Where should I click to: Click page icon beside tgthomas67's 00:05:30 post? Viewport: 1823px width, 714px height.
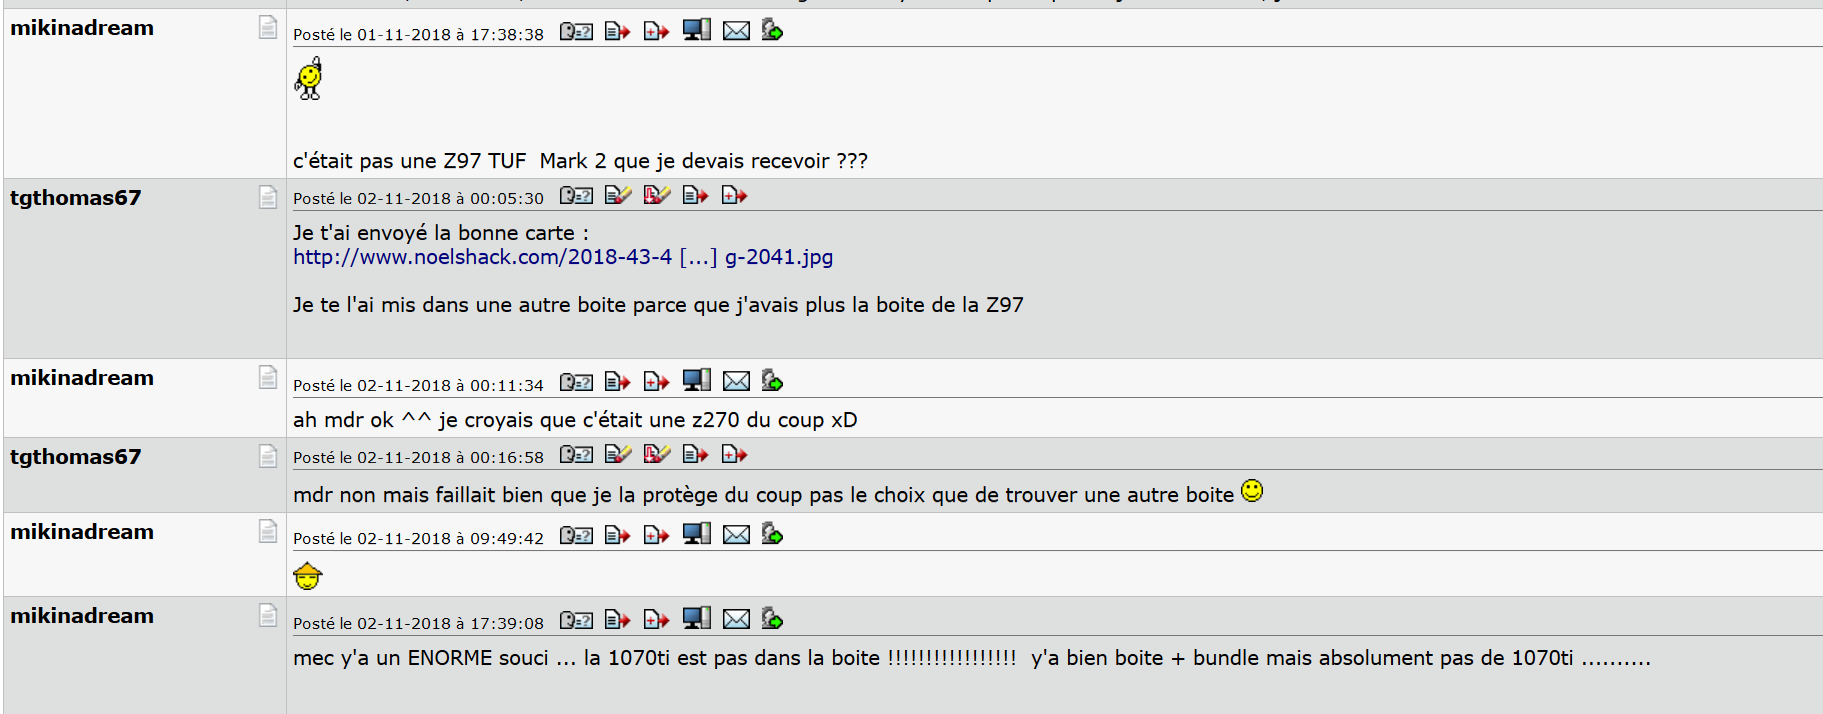(267, 197)
